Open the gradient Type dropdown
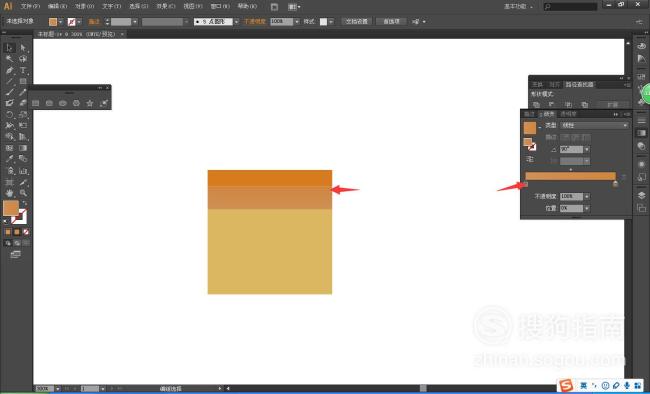Screen dimensions: 650x394 coord(594,125)
